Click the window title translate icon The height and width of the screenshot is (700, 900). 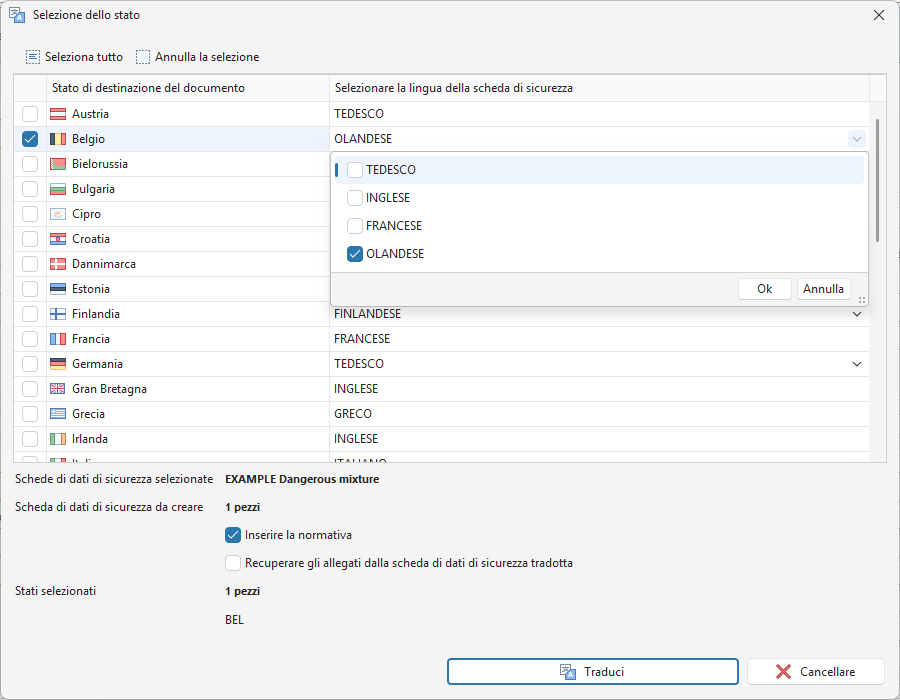pyautogui.click(x=17, y=15)
